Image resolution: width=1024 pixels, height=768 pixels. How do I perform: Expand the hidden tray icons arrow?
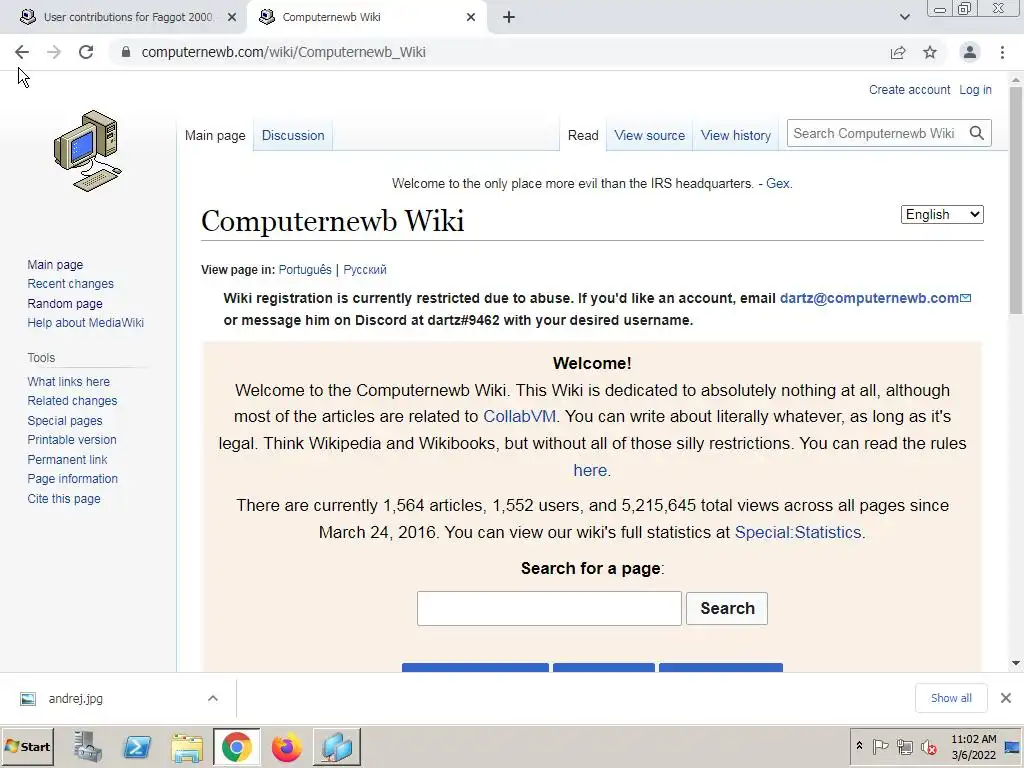coord(859,746)
